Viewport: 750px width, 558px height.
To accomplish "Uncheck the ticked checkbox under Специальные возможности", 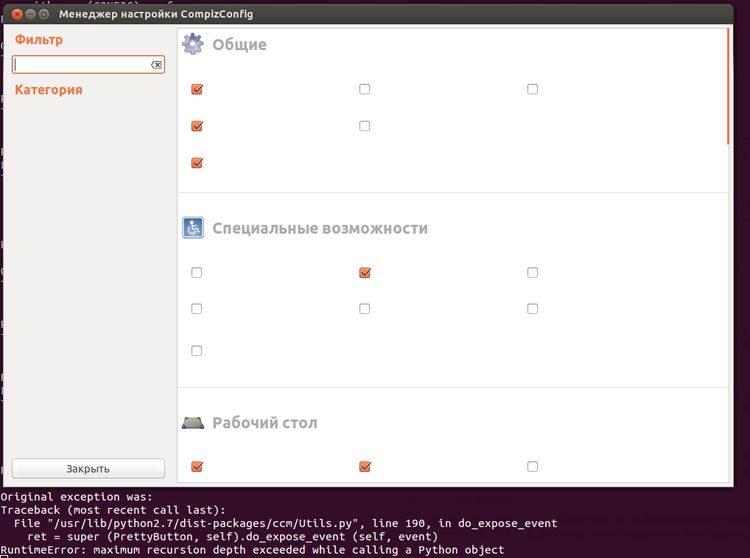I will pyautogui.click(x=365, y=273).
